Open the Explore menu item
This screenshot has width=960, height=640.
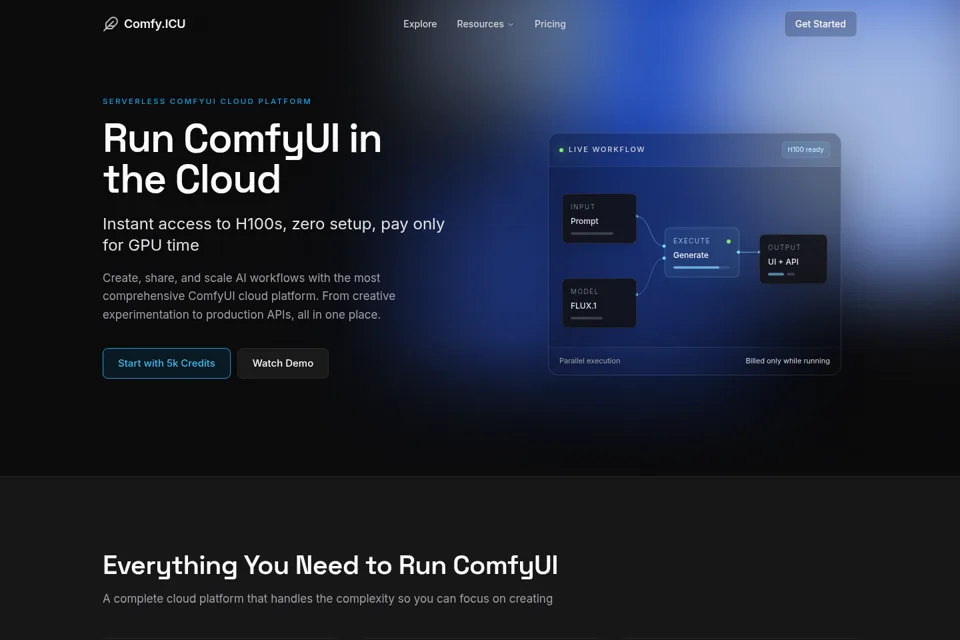point(420,24)
